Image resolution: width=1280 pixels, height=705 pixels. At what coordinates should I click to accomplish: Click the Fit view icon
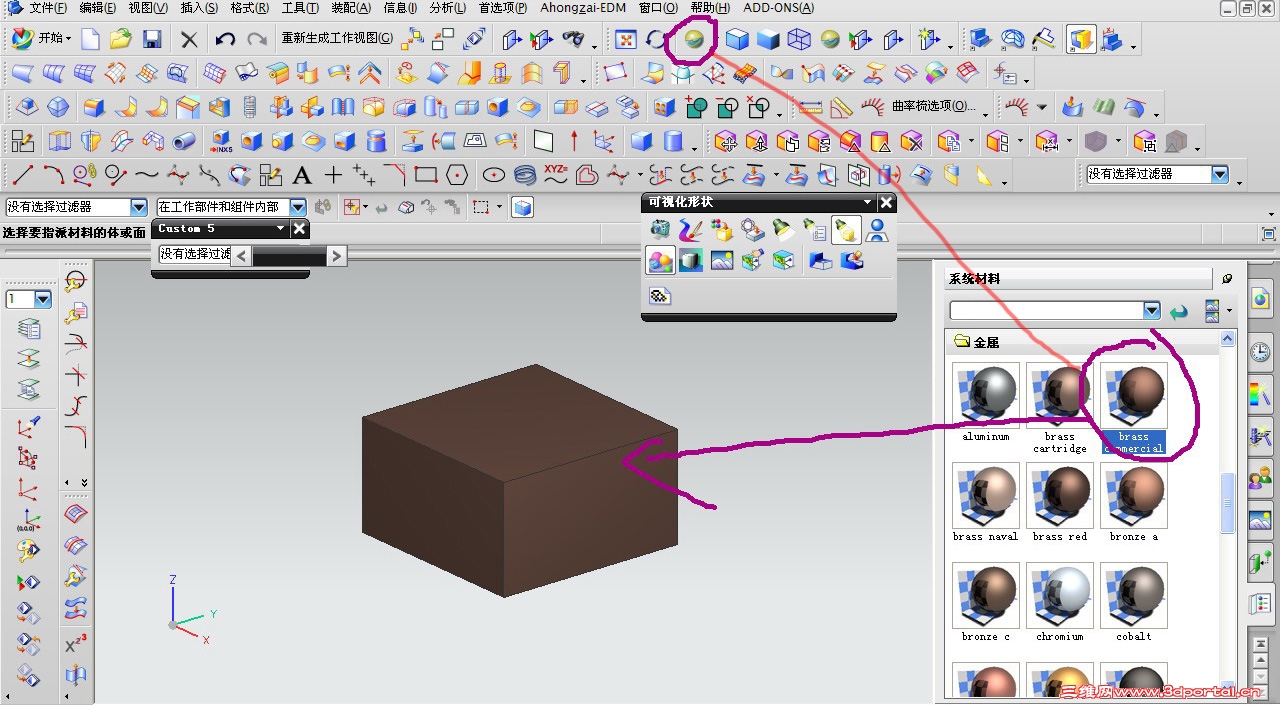pyautogui.click(x=626, y=39)
